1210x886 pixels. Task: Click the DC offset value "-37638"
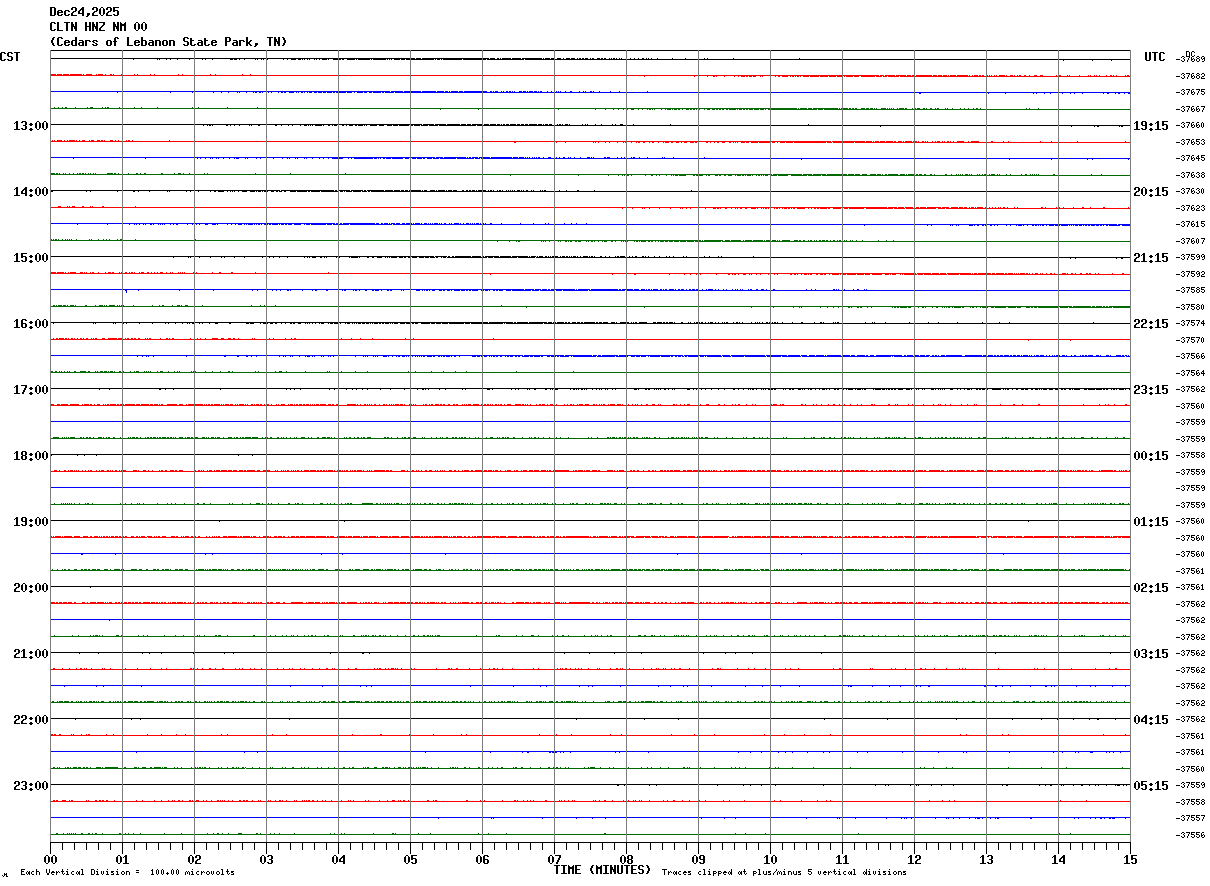click(x=1190, y=175)
